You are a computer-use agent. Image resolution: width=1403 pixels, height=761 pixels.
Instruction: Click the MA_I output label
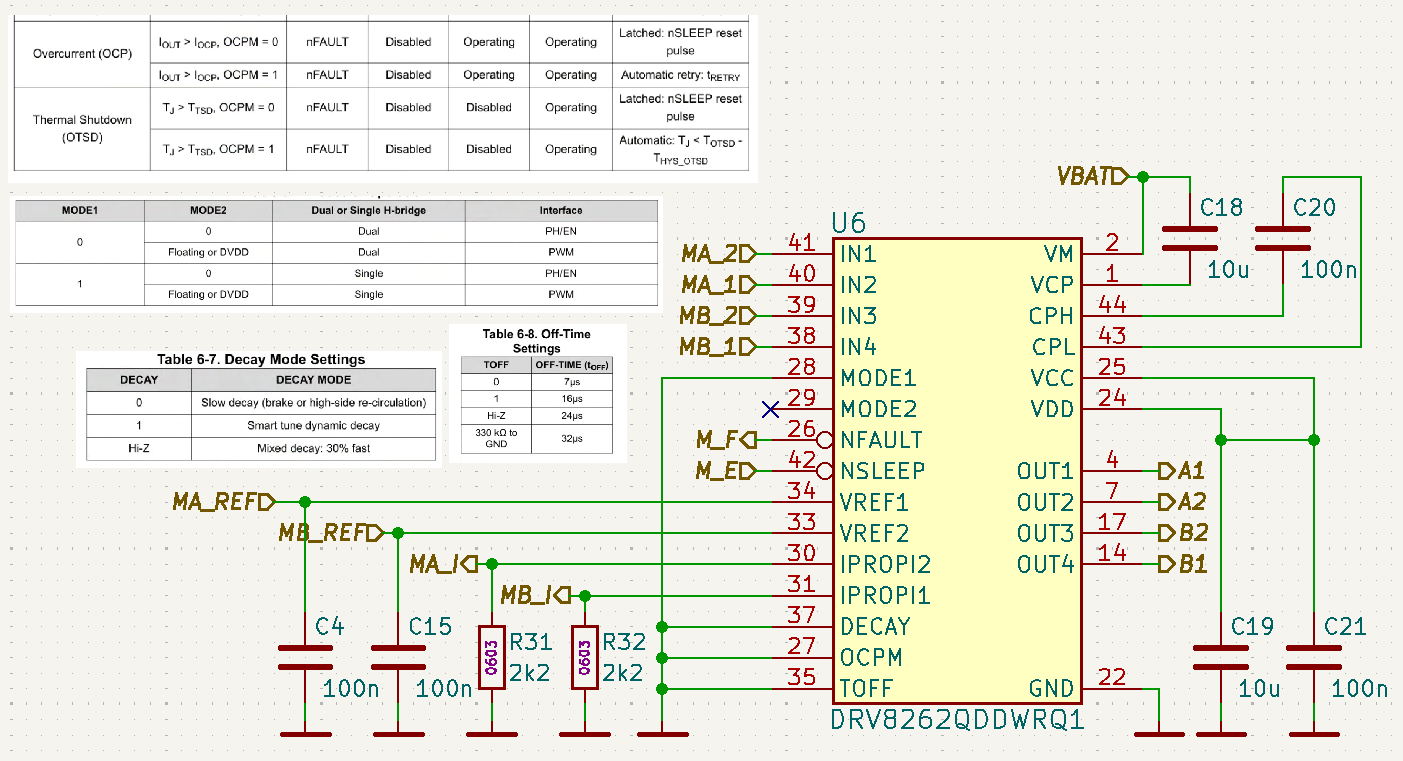(443, 564)
